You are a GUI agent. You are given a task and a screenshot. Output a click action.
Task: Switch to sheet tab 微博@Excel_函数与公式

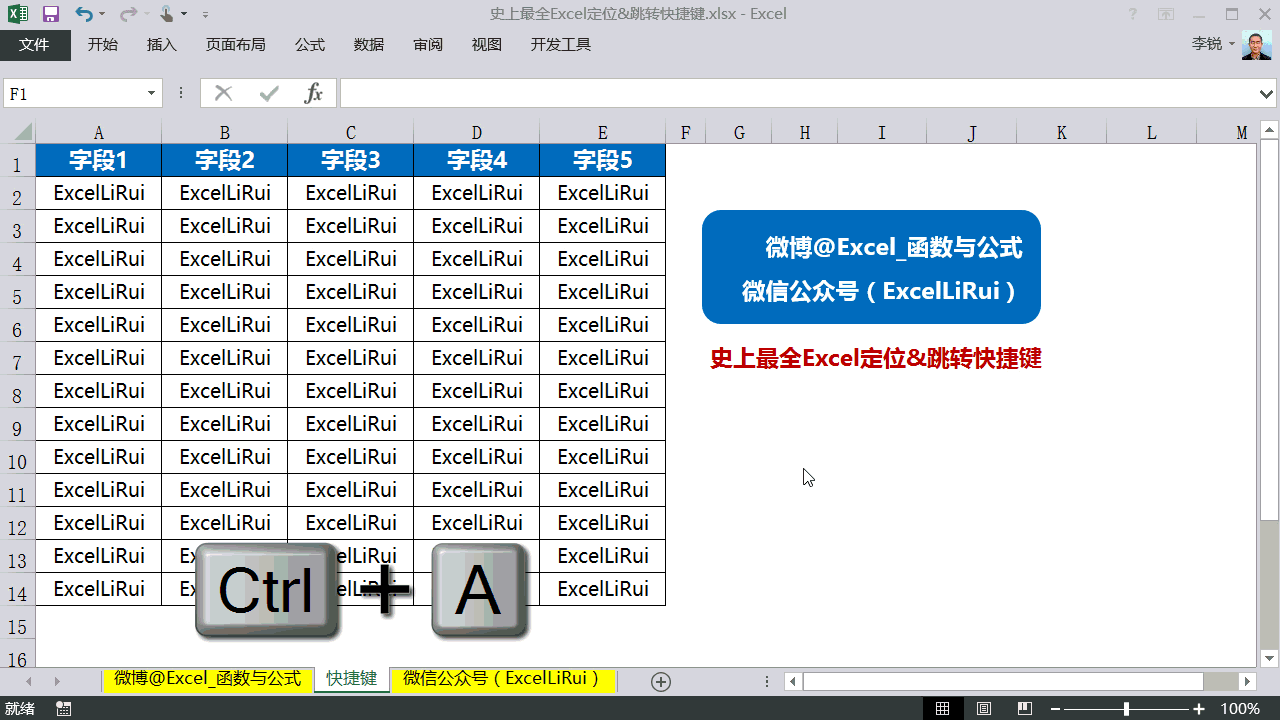208,679
